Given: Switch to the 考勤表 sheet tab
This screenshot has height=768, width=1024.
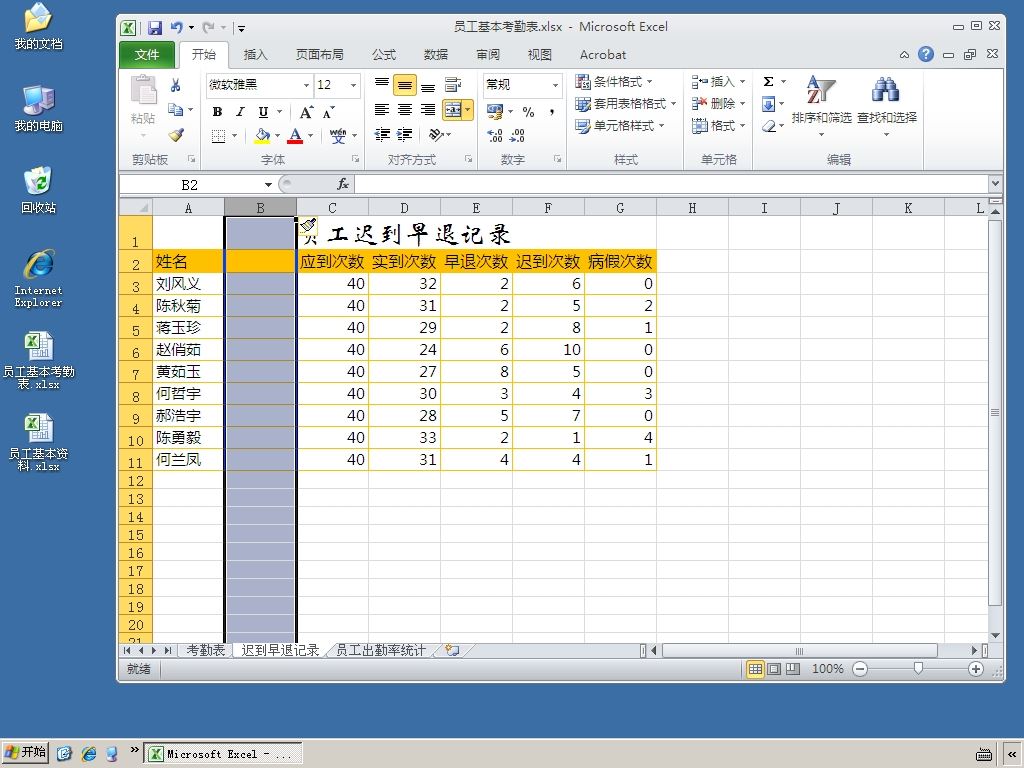Looking at the screenshot, I should click(205, 650).
